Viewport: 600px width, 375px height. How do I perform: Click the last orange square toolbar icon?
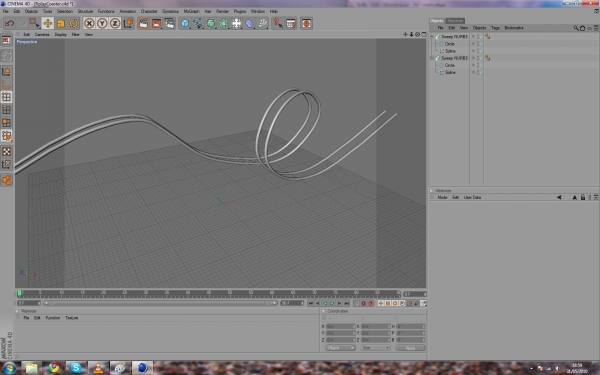(x=306, y=23)
